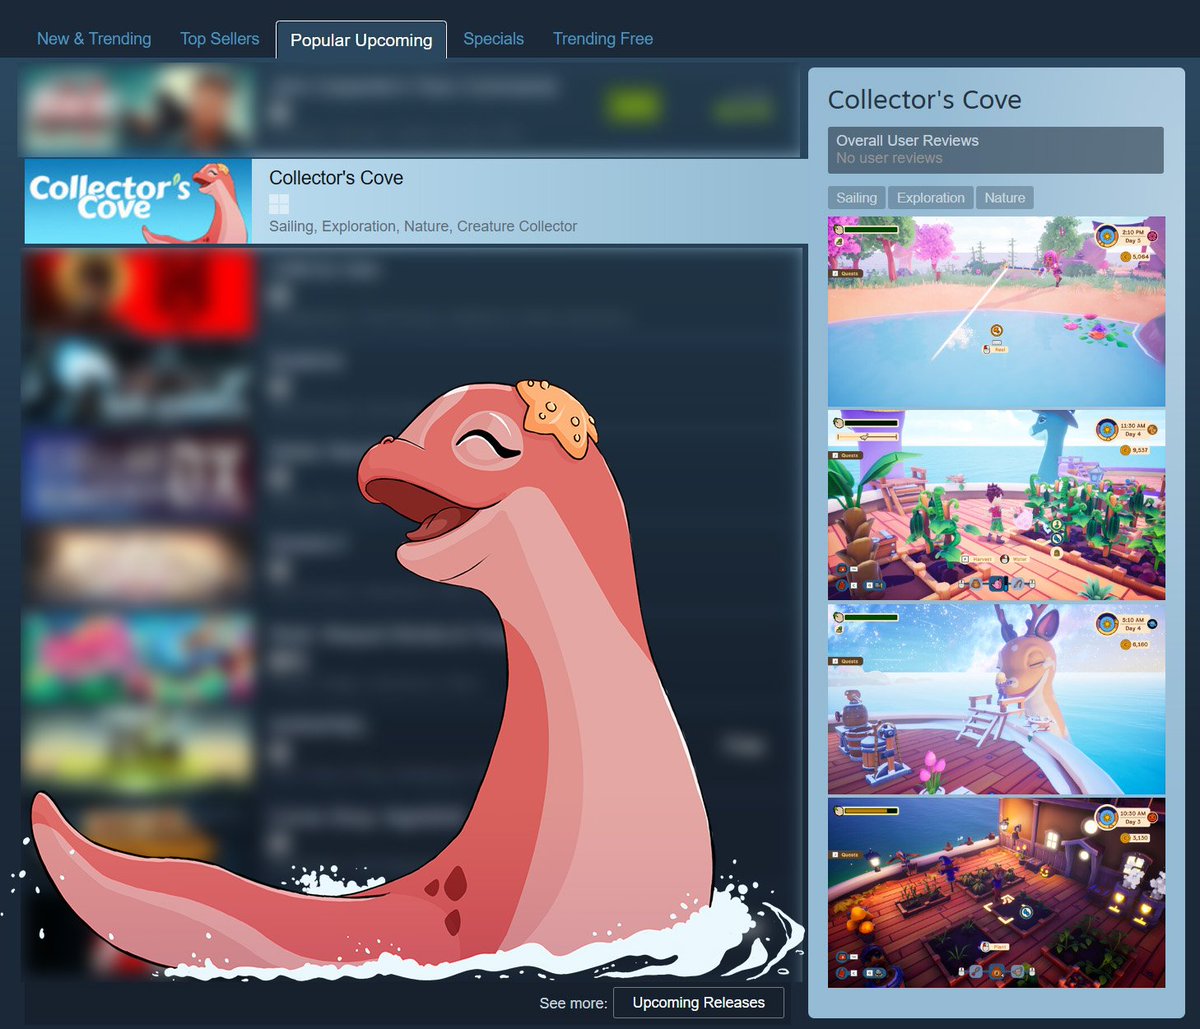Click the 'See more:' label
Screen dimensions: 1200x1029
click(573, 1003)
